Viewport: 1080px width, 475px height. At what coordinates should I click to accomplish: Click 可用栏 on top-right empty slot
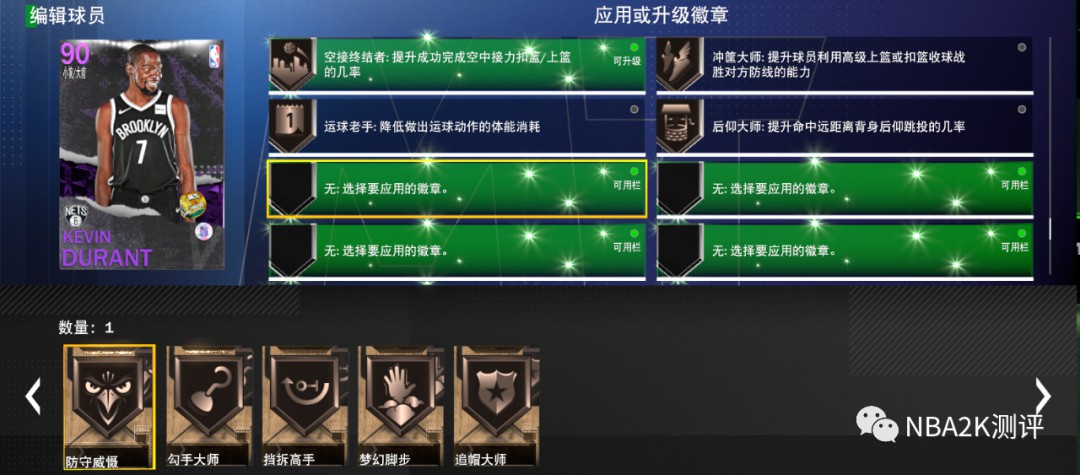pyautogui.click(x=1015, y=185)
